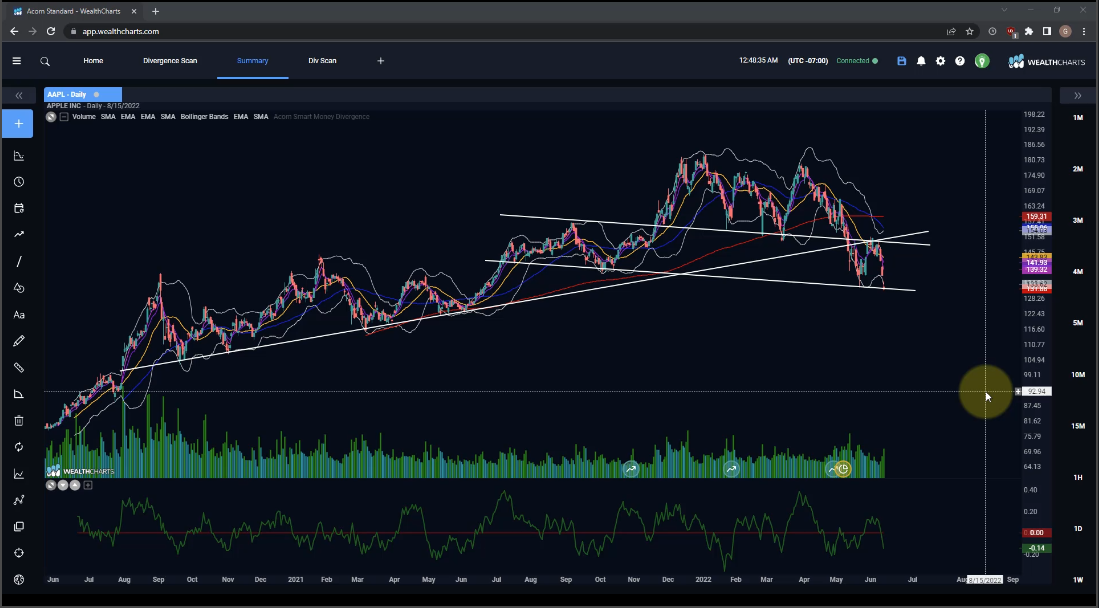
Task: Open a new browser tab
Action: coord(156,11)
